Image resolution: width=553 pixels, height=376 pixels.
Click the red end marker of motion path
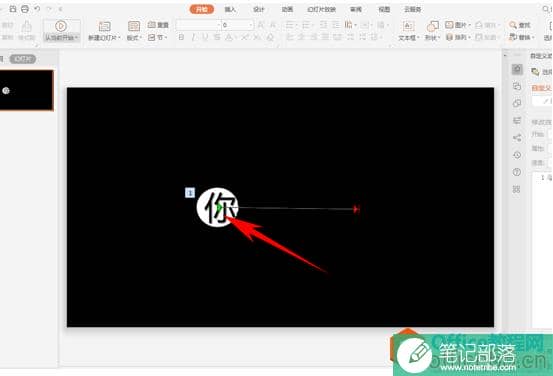356,209
